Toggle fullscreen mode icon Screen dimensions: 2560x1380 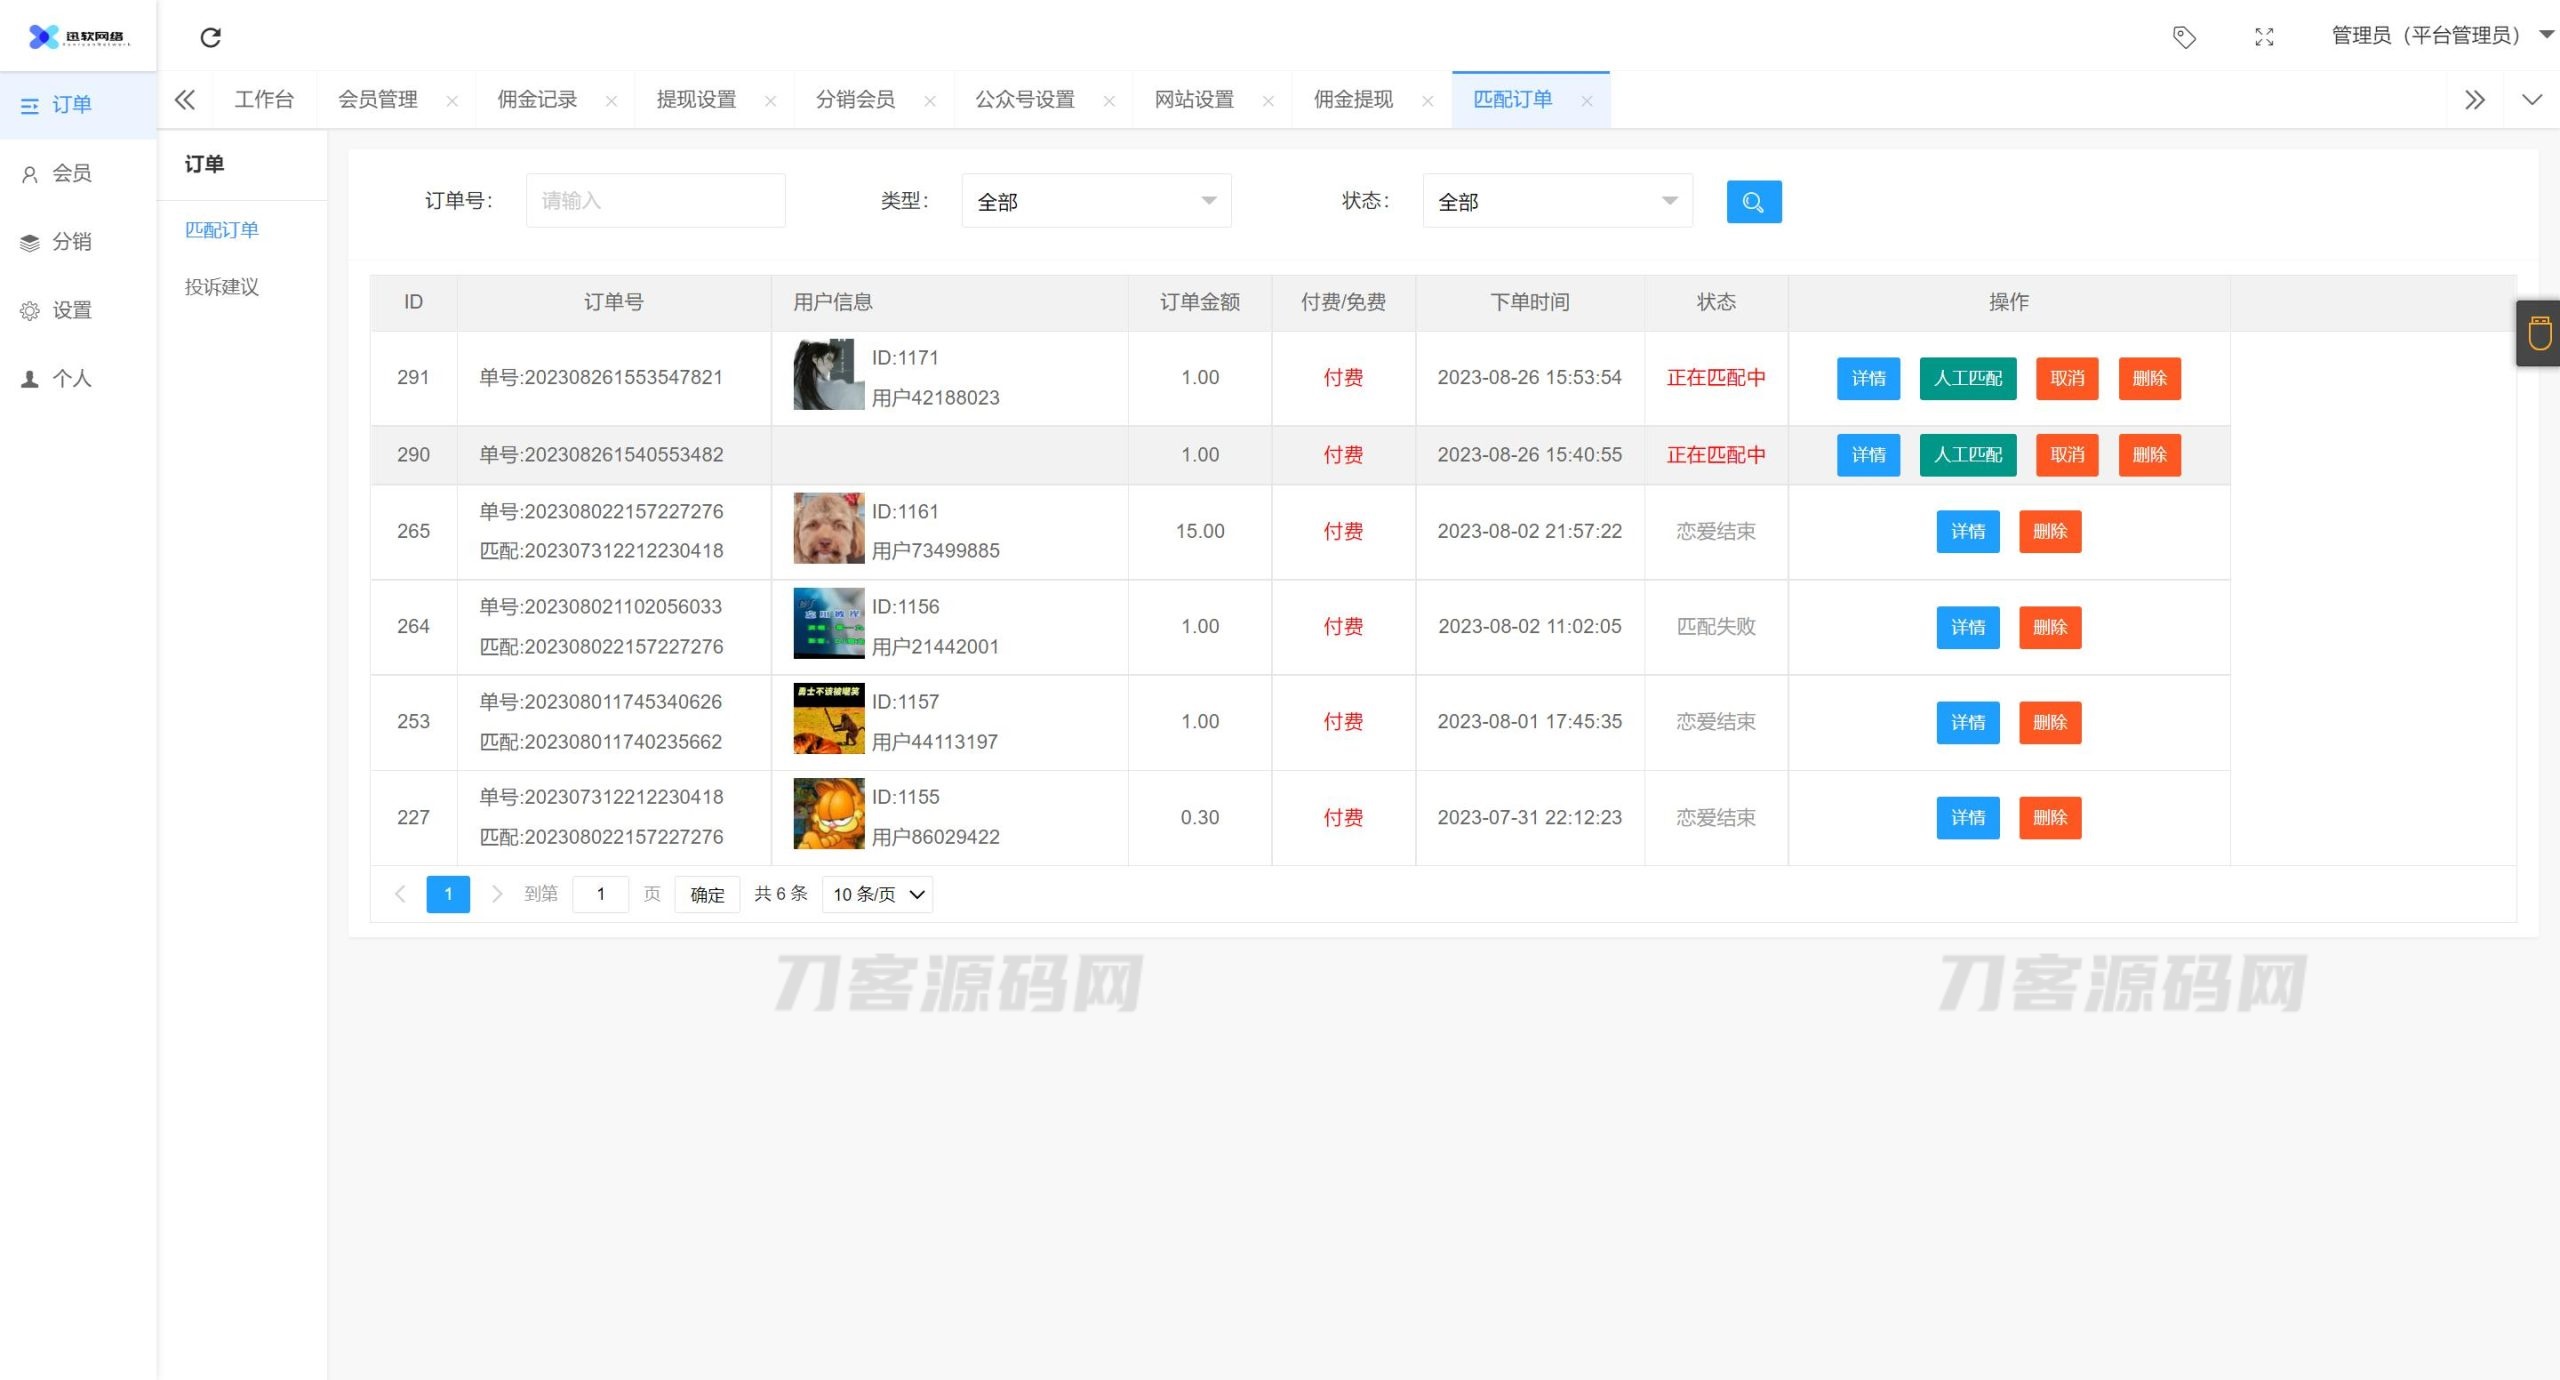click(x=2264, y=37)
